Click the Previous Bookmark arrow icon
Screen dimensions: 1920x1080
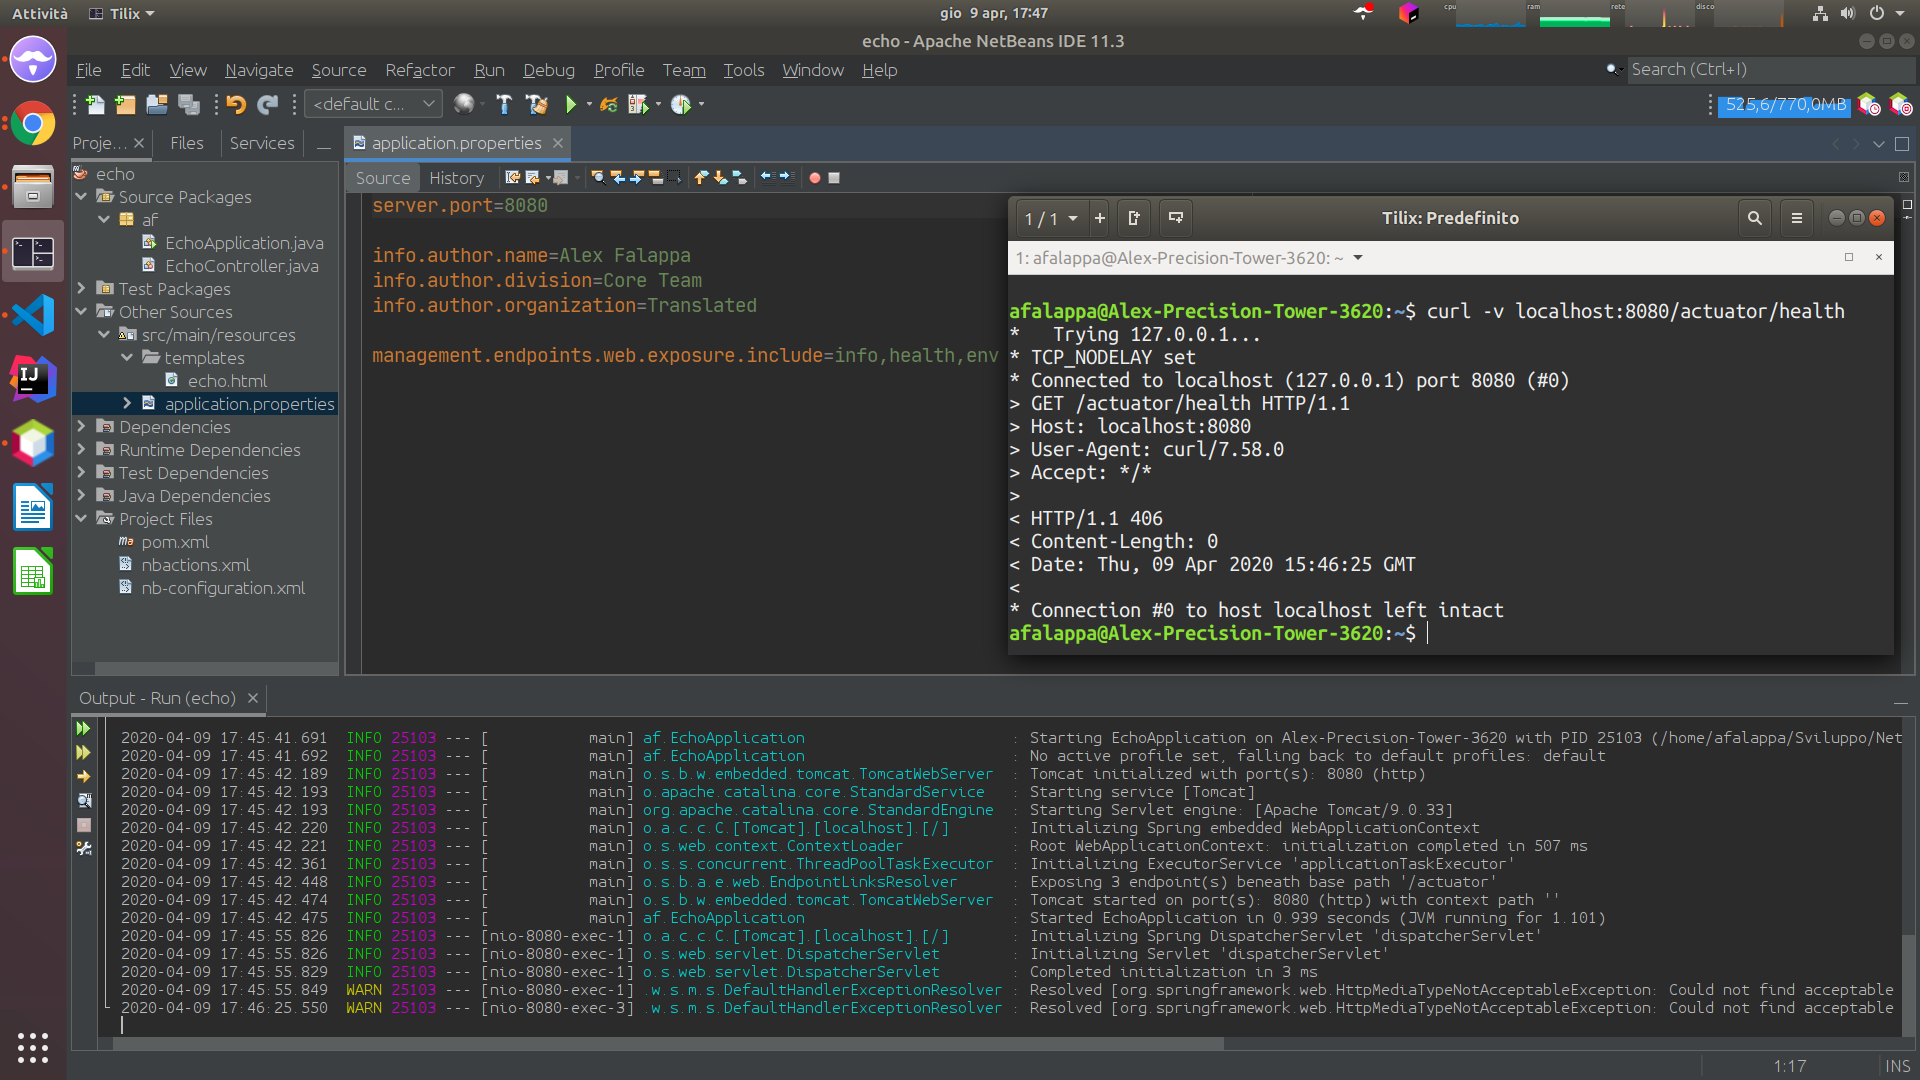coord(702,177)
